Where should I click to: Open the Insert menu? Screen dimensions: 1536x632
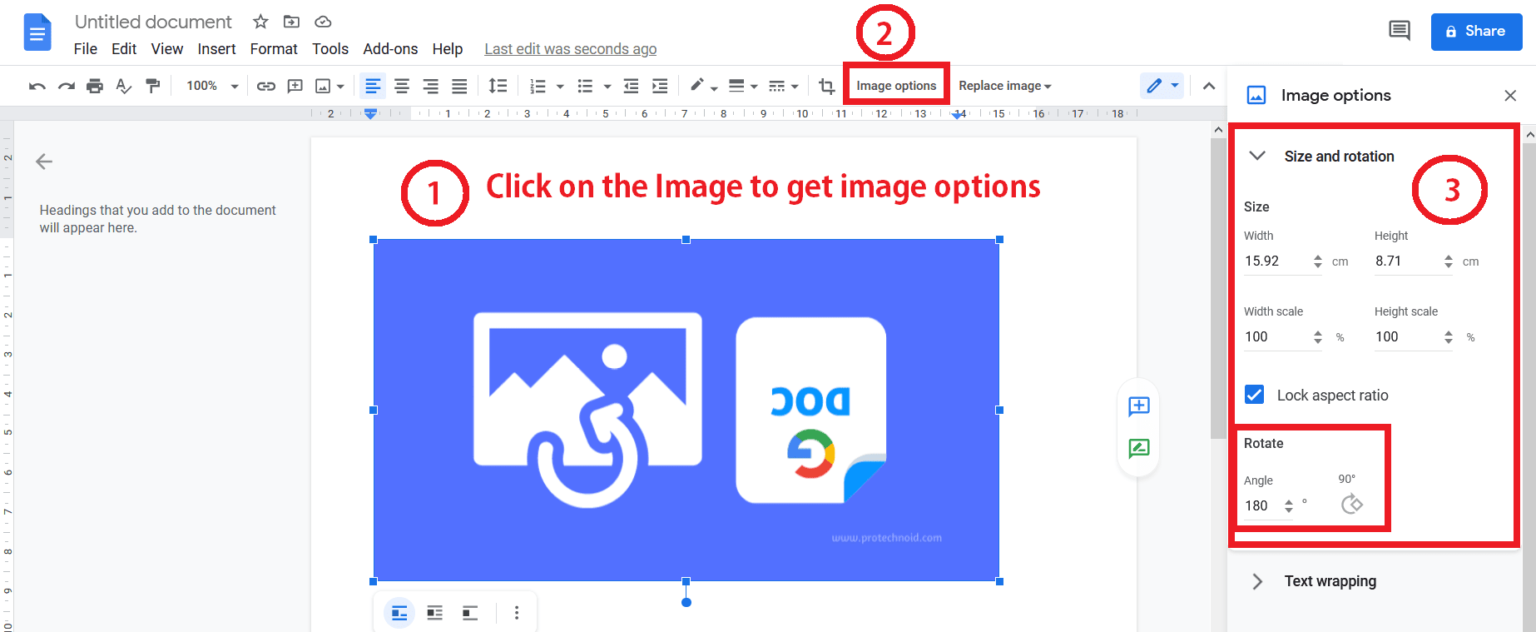coord(216,48)
